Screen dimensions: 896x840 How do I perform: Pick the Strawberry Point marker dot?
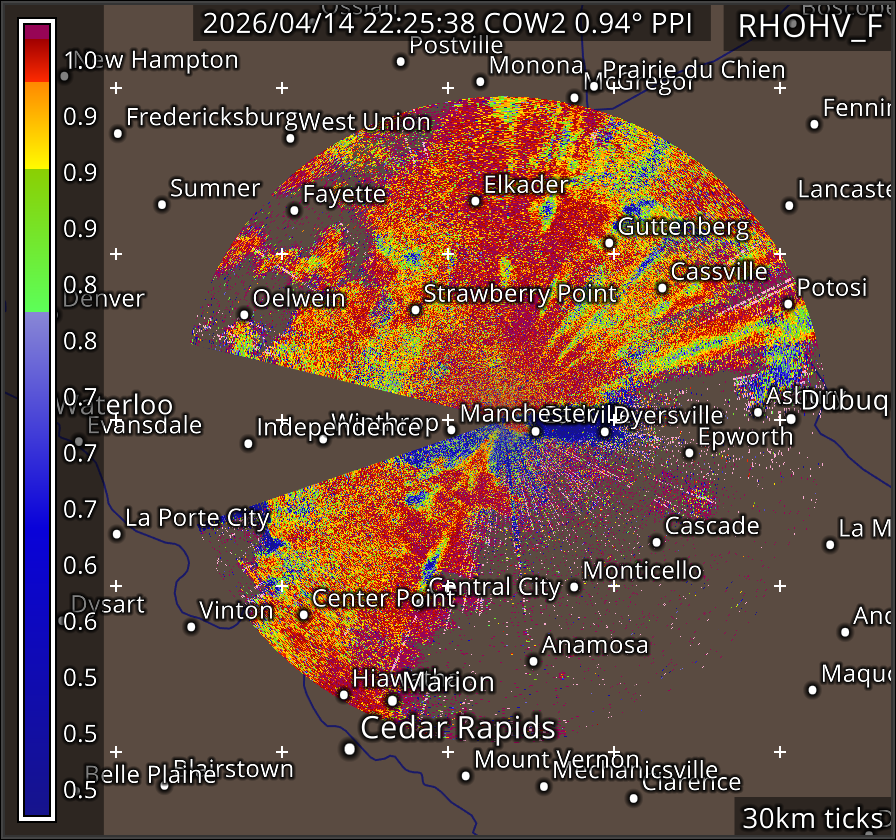415,310
